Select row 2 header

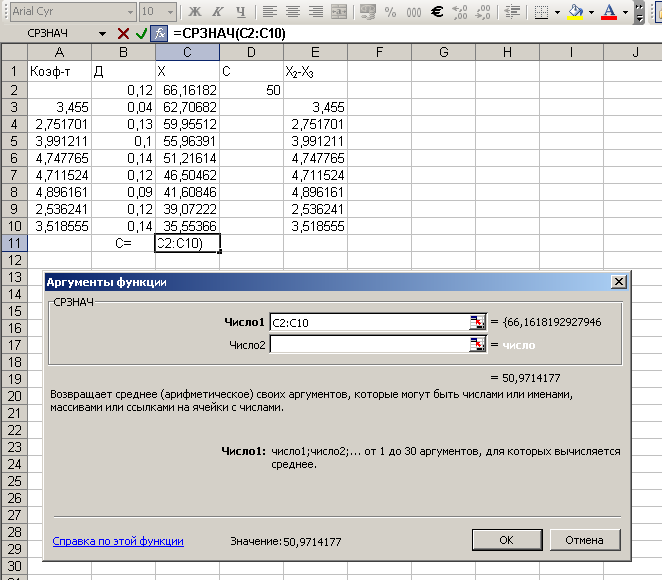point(14,90)
